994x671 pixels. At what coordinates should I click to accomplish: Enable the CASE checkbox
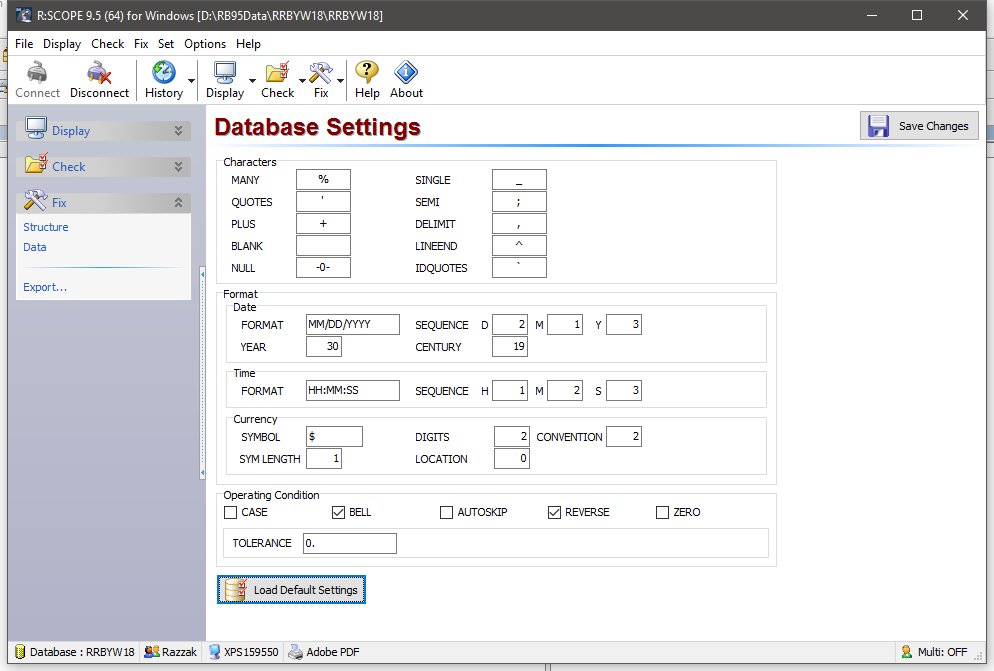click(x=231, y=513)
